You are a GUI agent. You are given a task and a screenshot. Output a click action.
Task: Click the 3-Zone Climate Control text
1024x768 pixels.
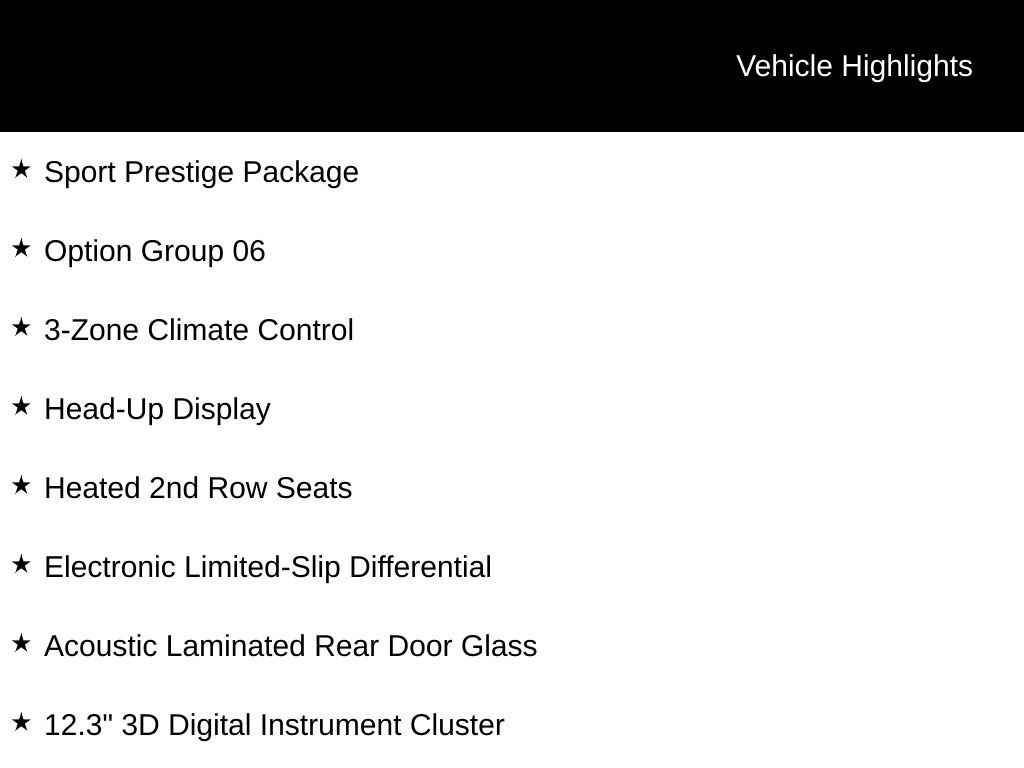tap(199, 330)
